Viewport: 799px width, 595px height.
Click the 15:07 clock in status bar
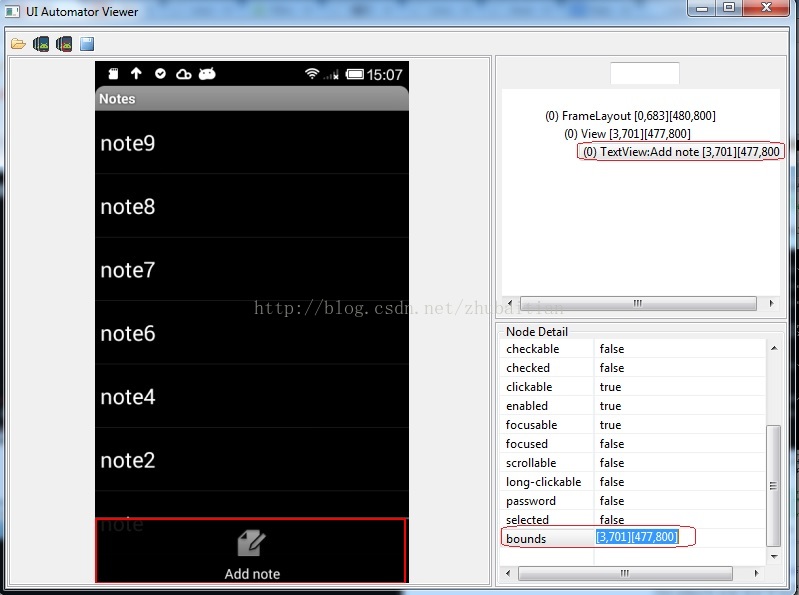point(384,75)
